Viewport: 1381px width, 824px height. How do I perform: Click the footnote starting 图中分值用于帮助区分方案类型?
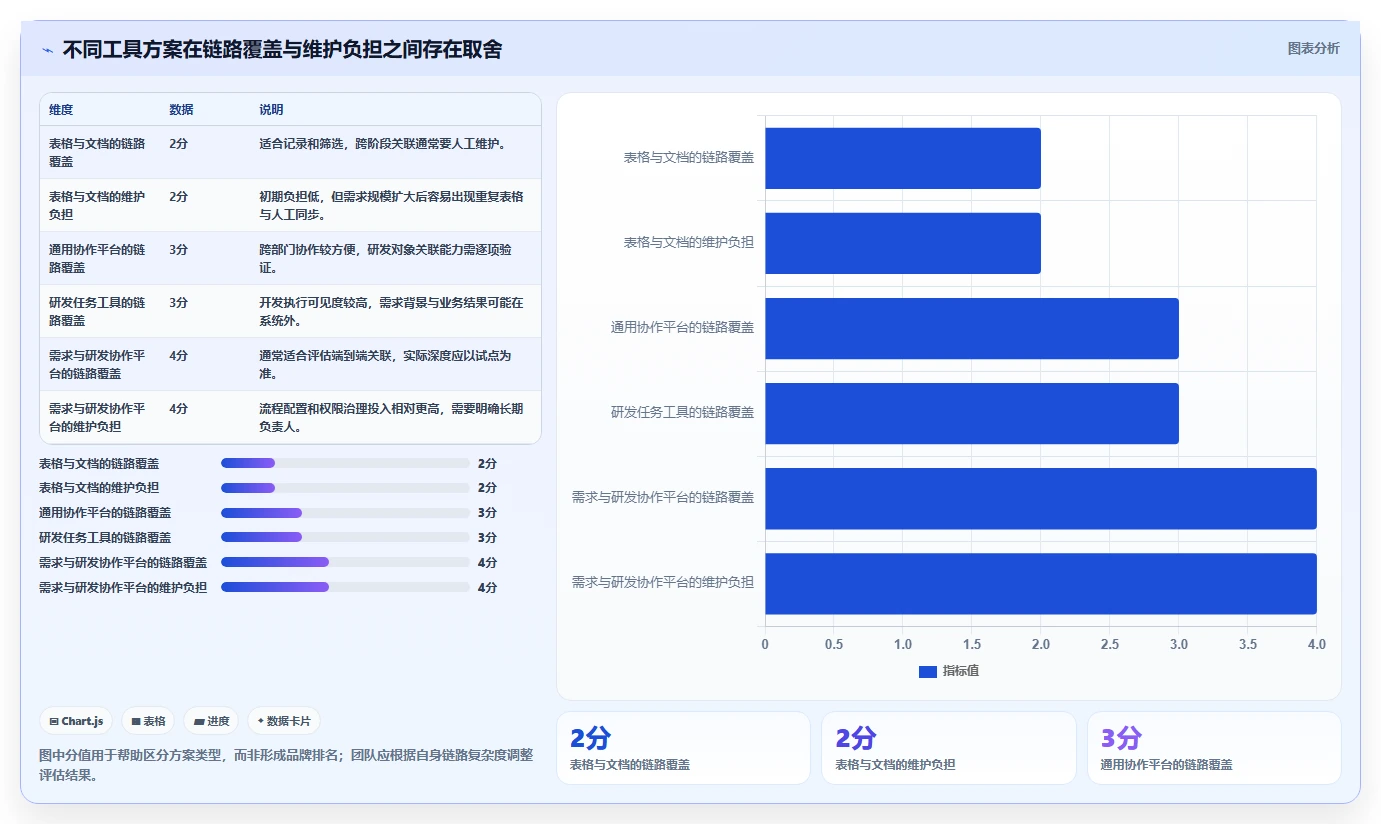click(286, 765)
